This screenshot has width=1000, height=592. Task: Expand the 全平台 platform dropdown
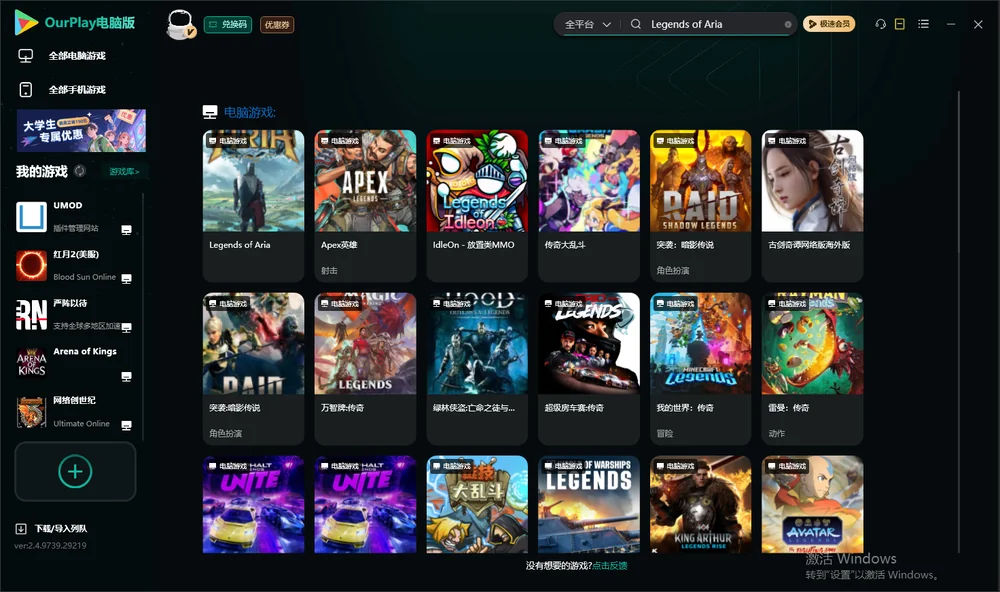pyautogui.click(x=587, y=24)
